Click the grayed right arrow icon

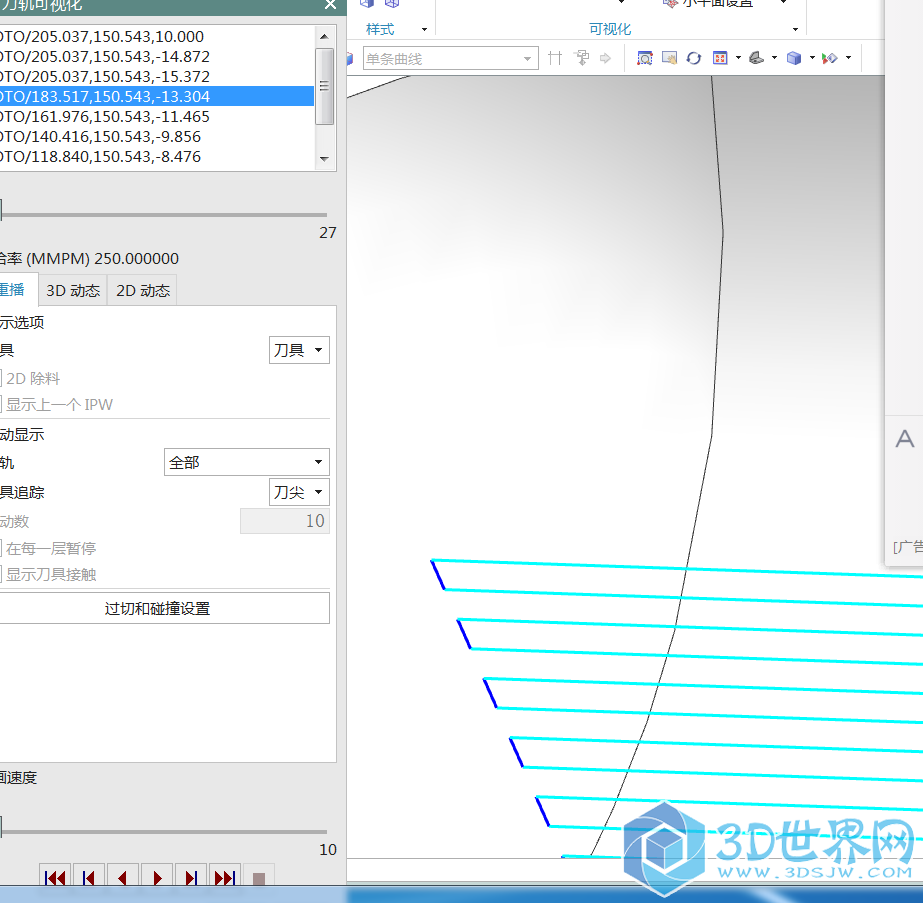[605, 58]
